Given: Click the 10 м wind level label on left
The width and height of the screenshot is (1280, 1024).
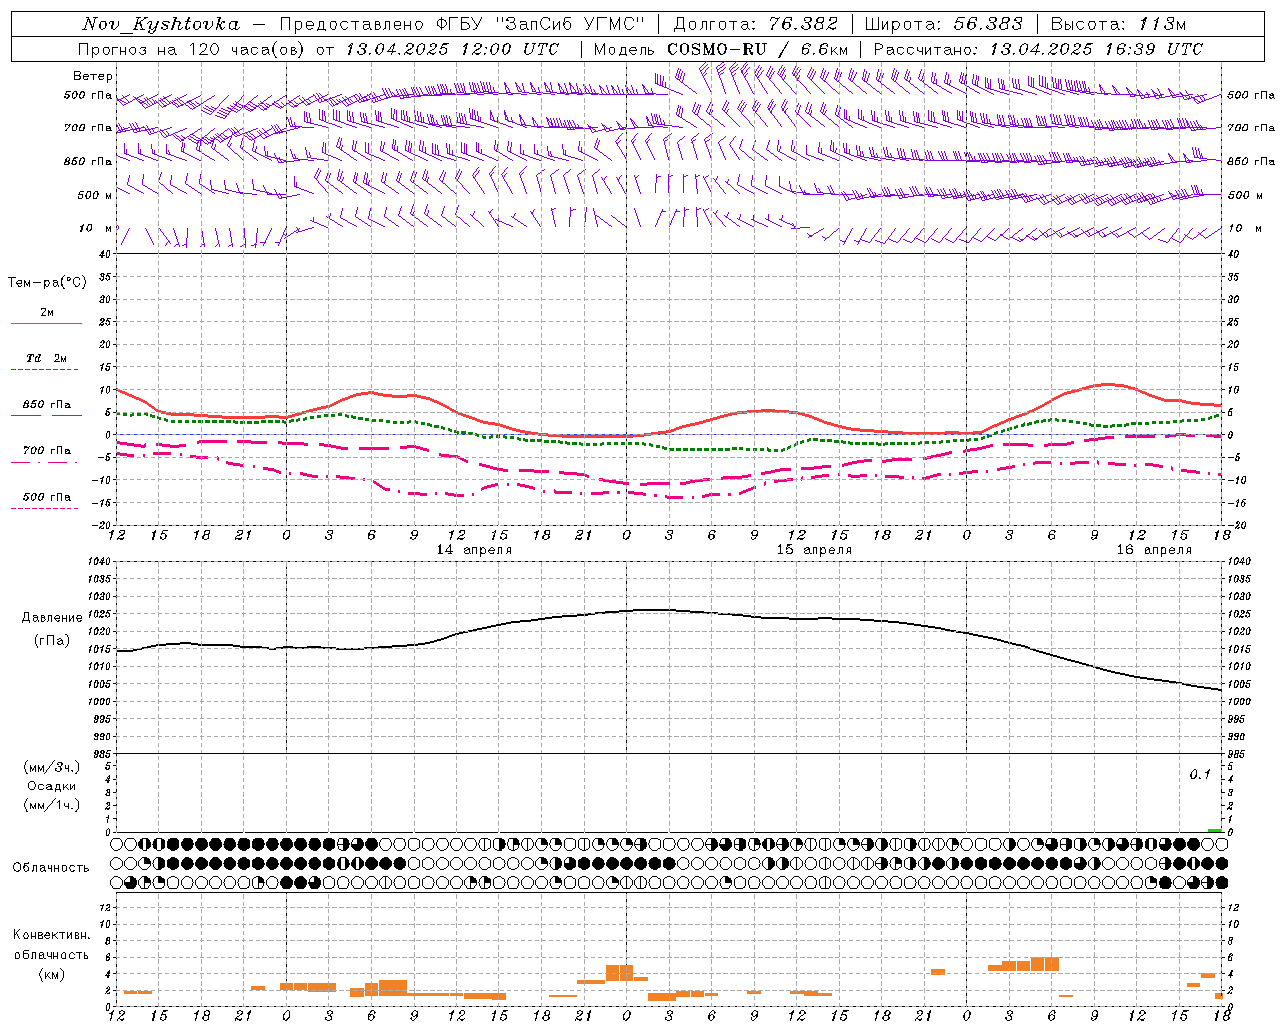Looking at the screenshot, I should tap(96, 228).
